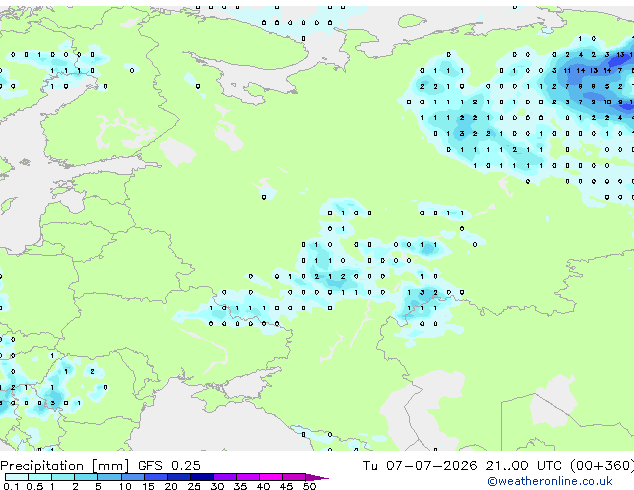The height and width of the screenshot is (490, 634).
Task: Click the 35–40 mm legend swatch
Action: point(248,477)
